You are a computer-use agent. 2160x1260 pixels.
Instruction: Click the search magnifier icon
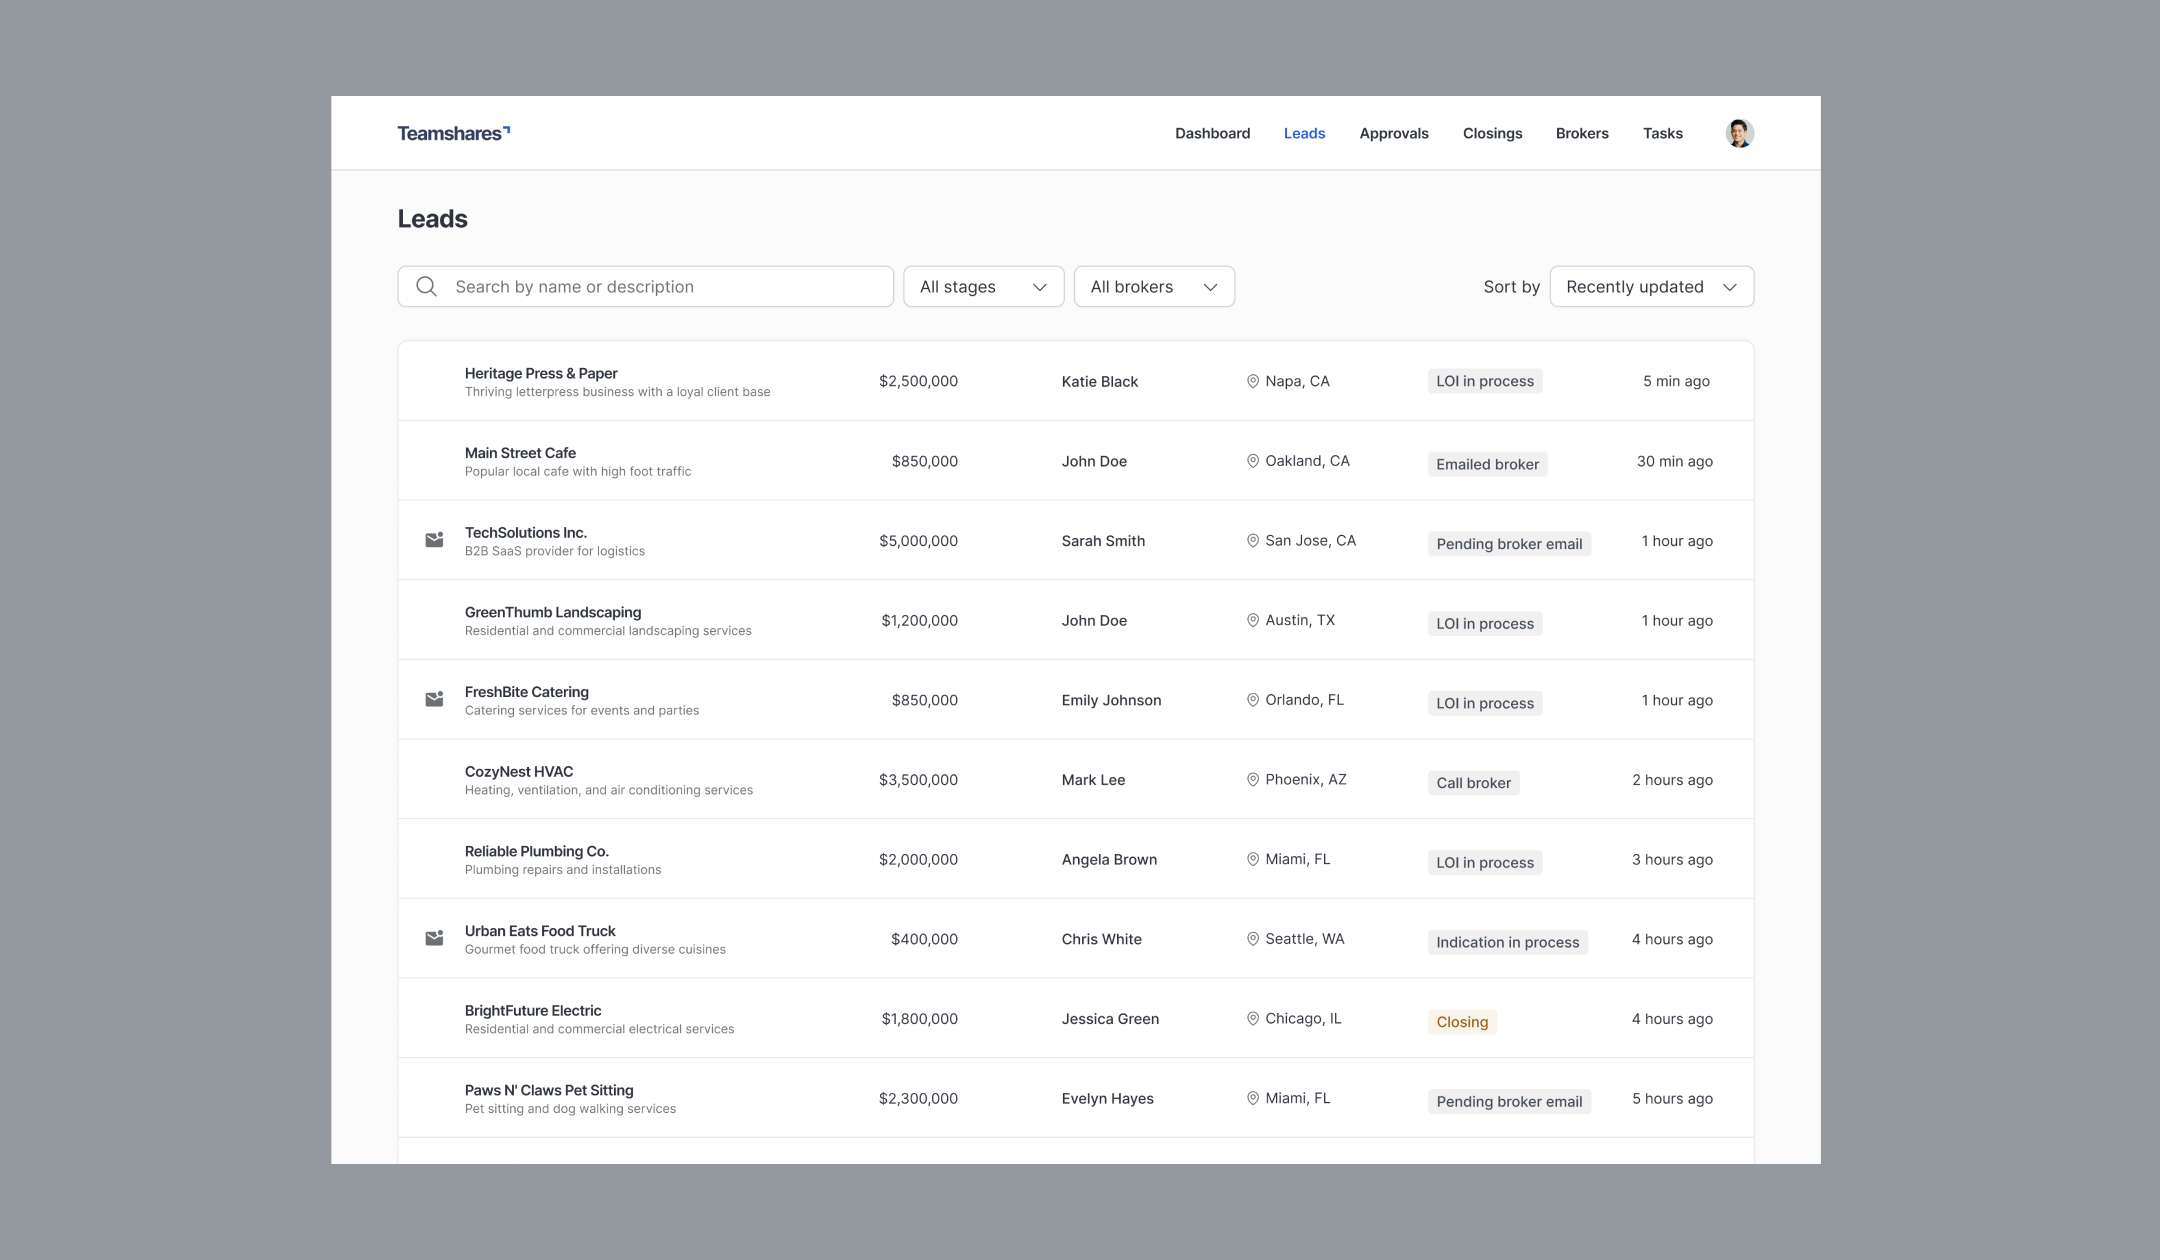(x=427, y=287)
